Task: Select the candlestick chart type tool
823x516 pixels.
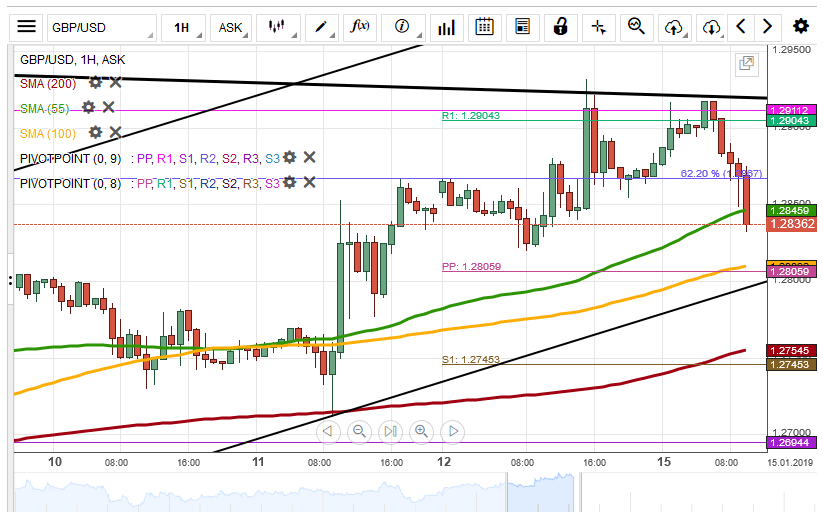Action: tap(277, 27)
